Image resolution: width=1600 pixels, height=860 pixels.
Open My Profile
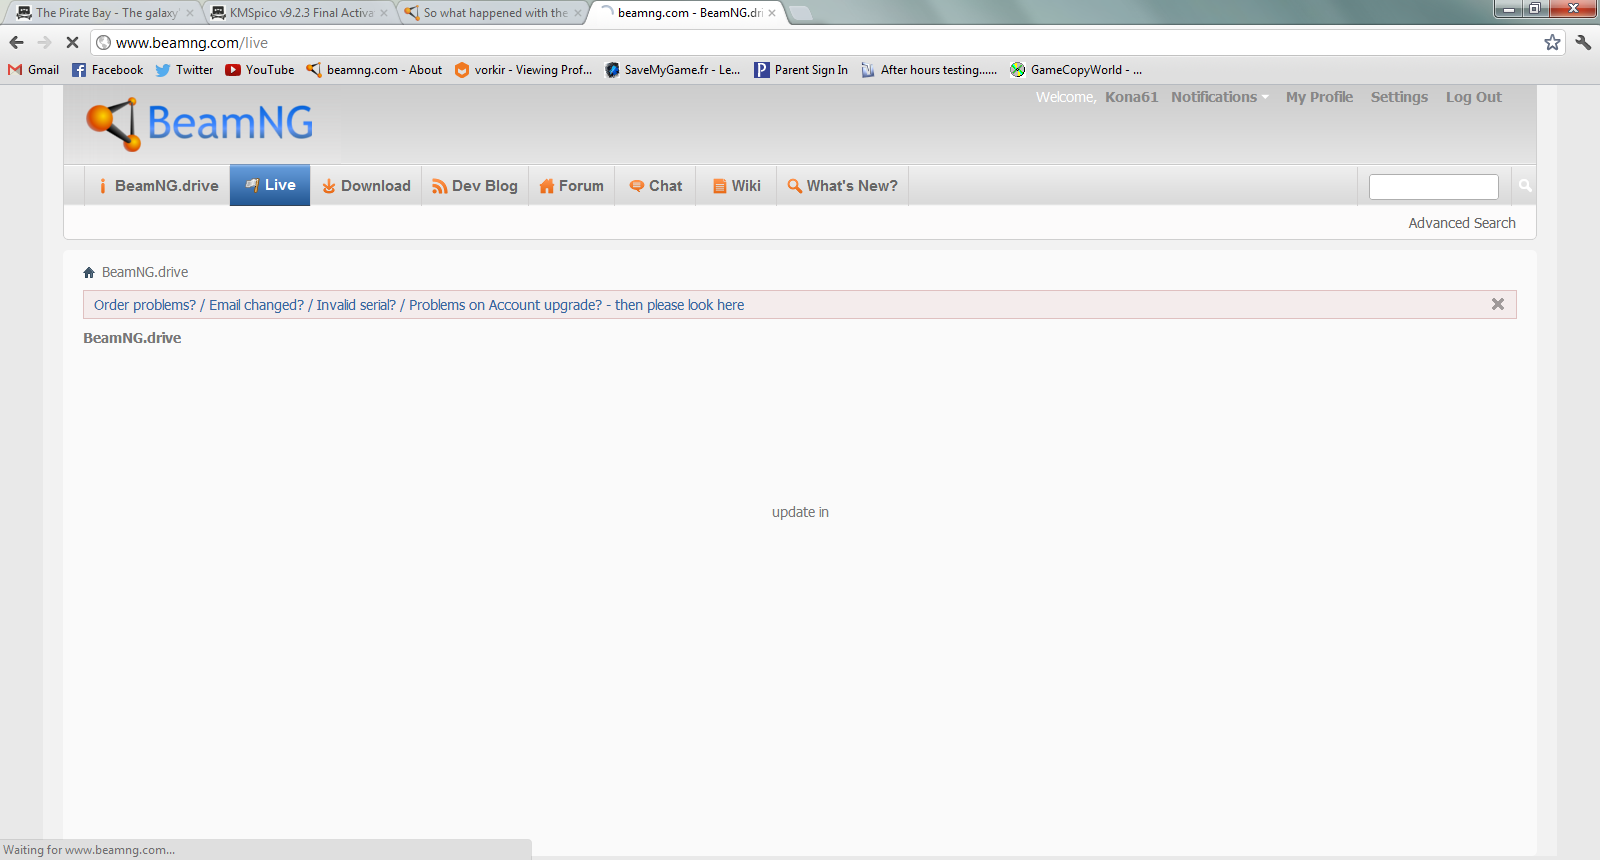coord(1319,97)
